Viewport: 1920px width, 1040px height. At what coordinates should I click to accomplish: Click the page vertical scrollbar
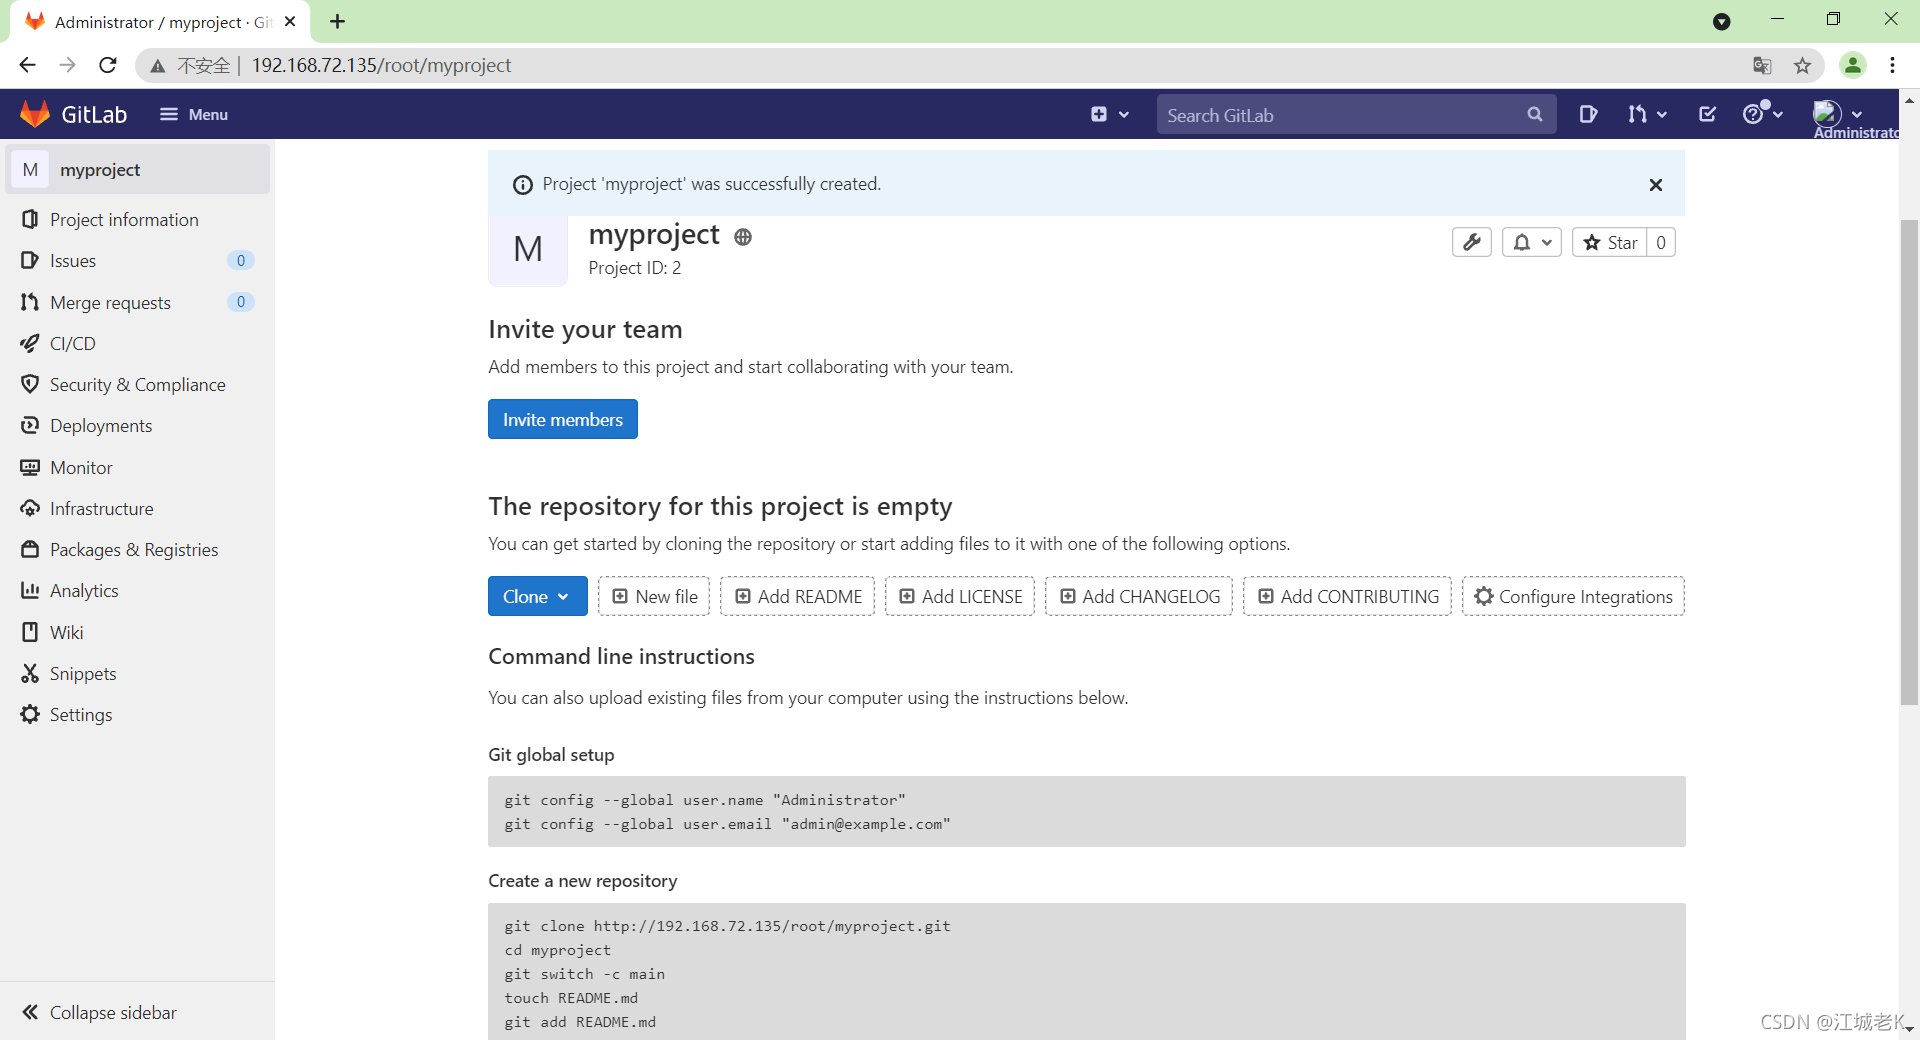1909,460
